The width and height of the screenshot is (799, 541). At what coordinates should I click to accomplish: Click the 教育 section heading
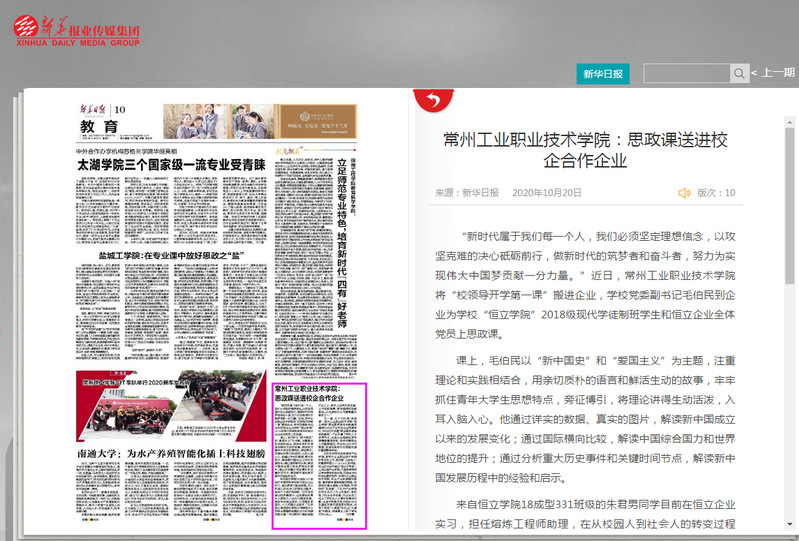(x=100, y=127)
